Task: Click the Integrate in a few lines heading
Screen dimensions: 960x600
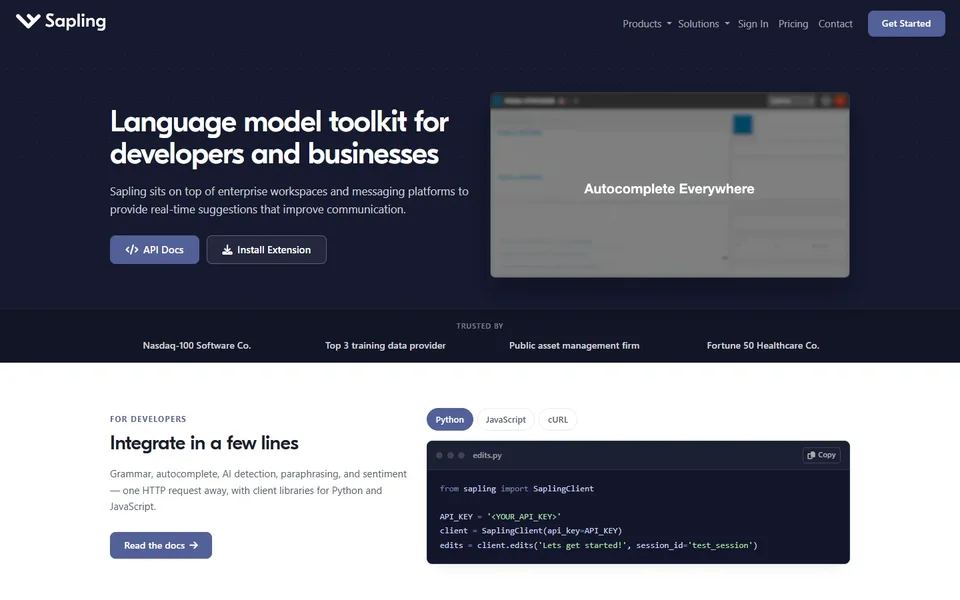Action: click(x=204, y=443)
